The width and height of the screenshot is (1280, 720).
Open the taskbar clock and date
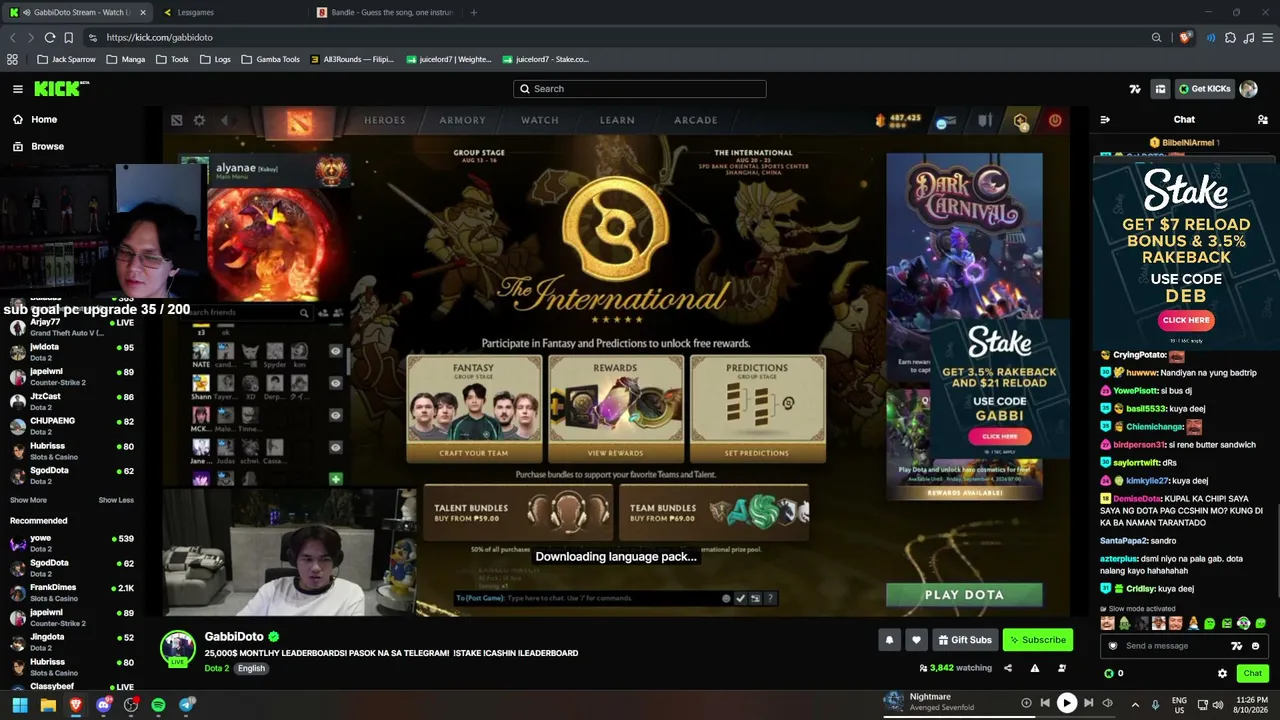(1252, 705)
